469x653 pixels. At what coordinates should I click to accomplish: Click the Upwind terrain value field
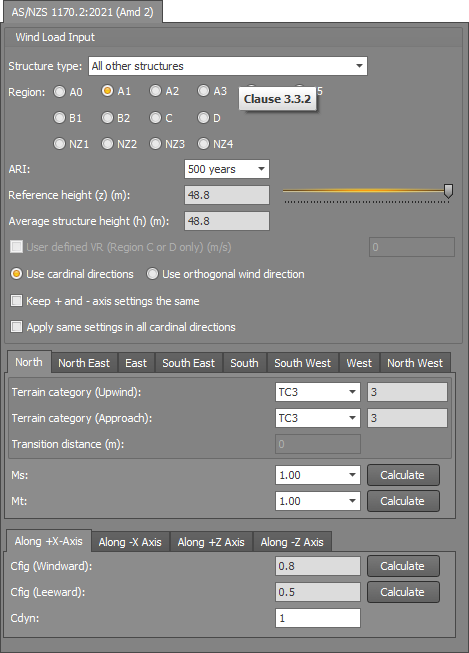[407, 392]
